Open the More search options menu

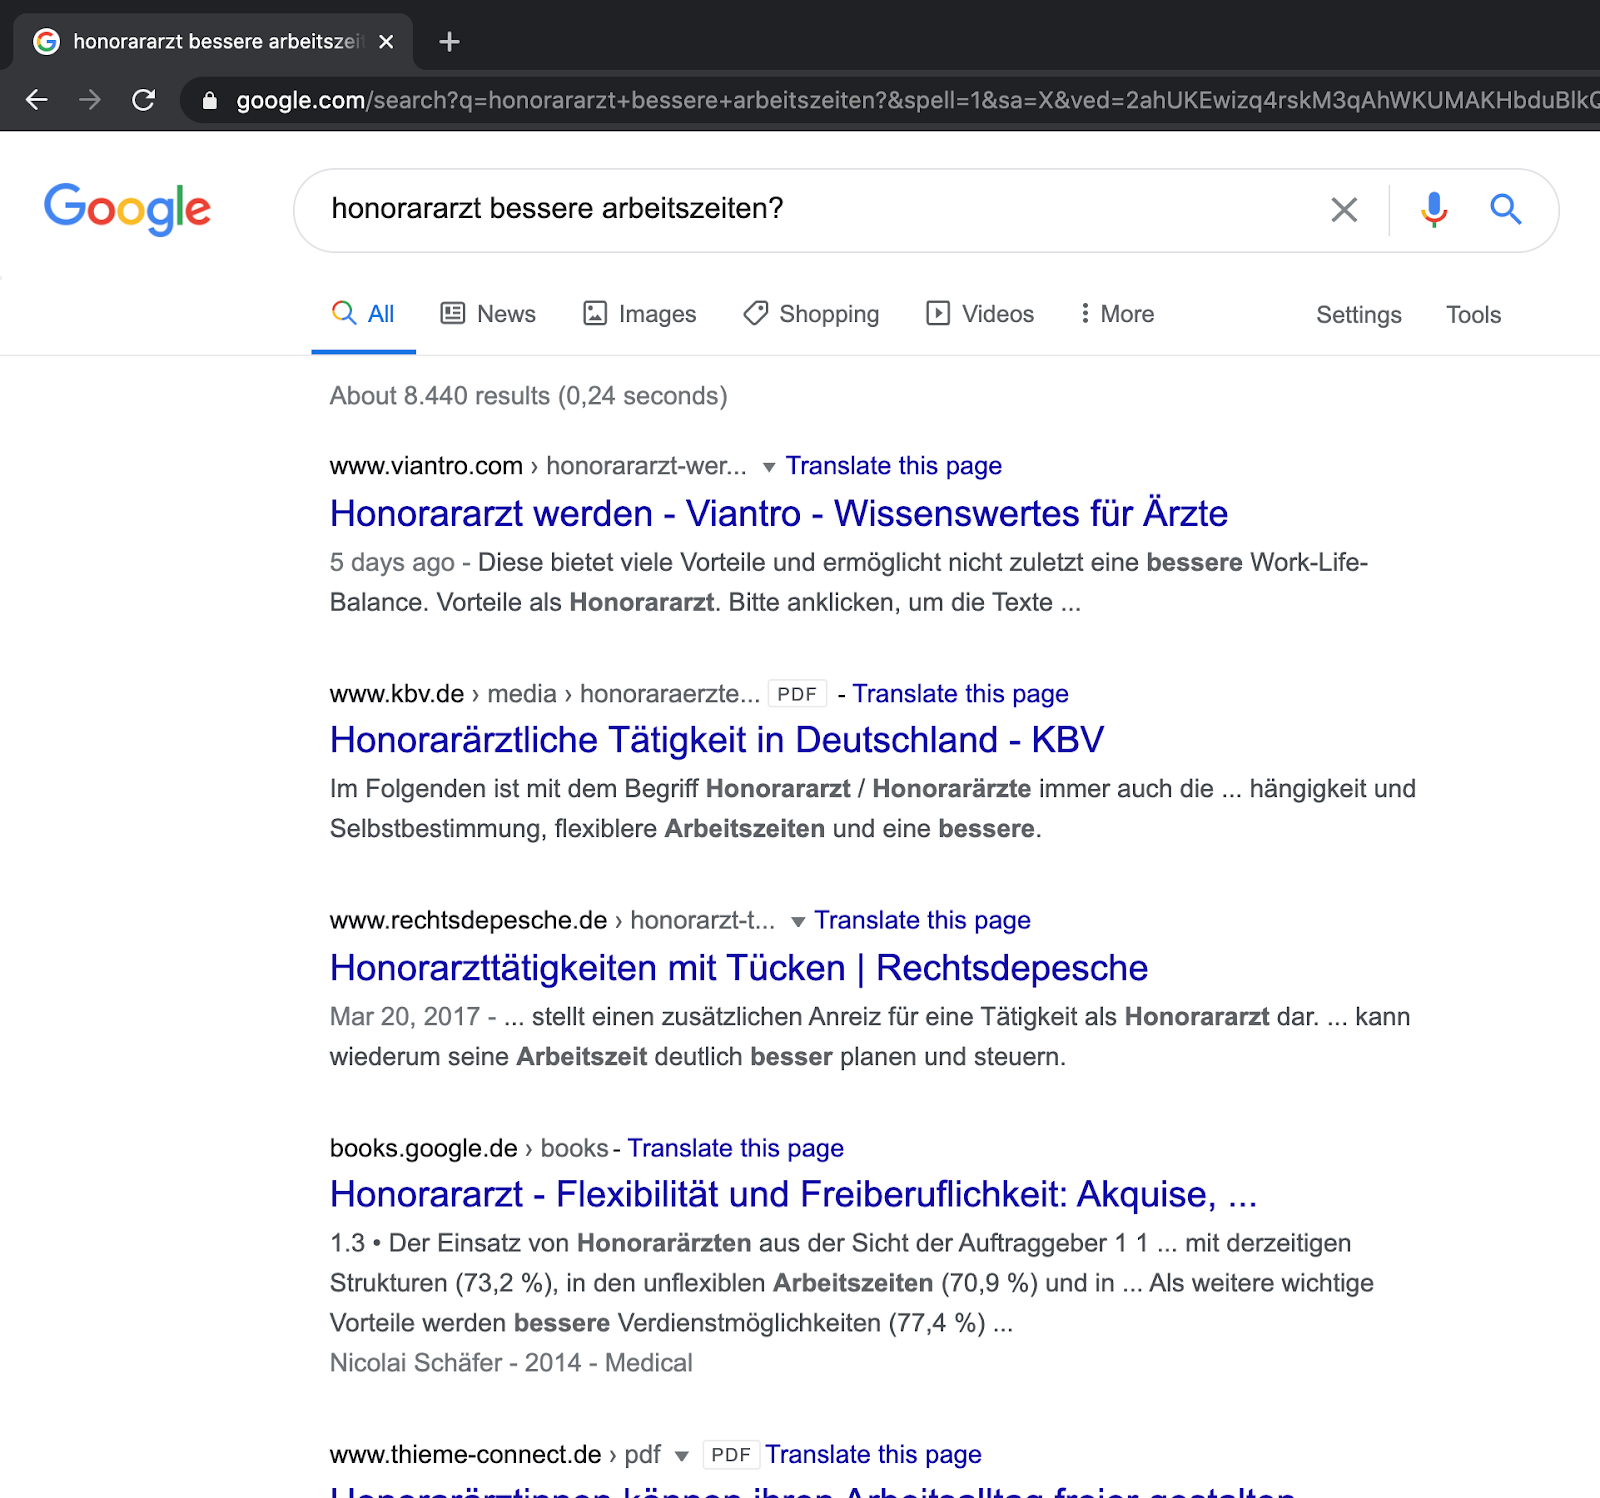(1117, 314)
